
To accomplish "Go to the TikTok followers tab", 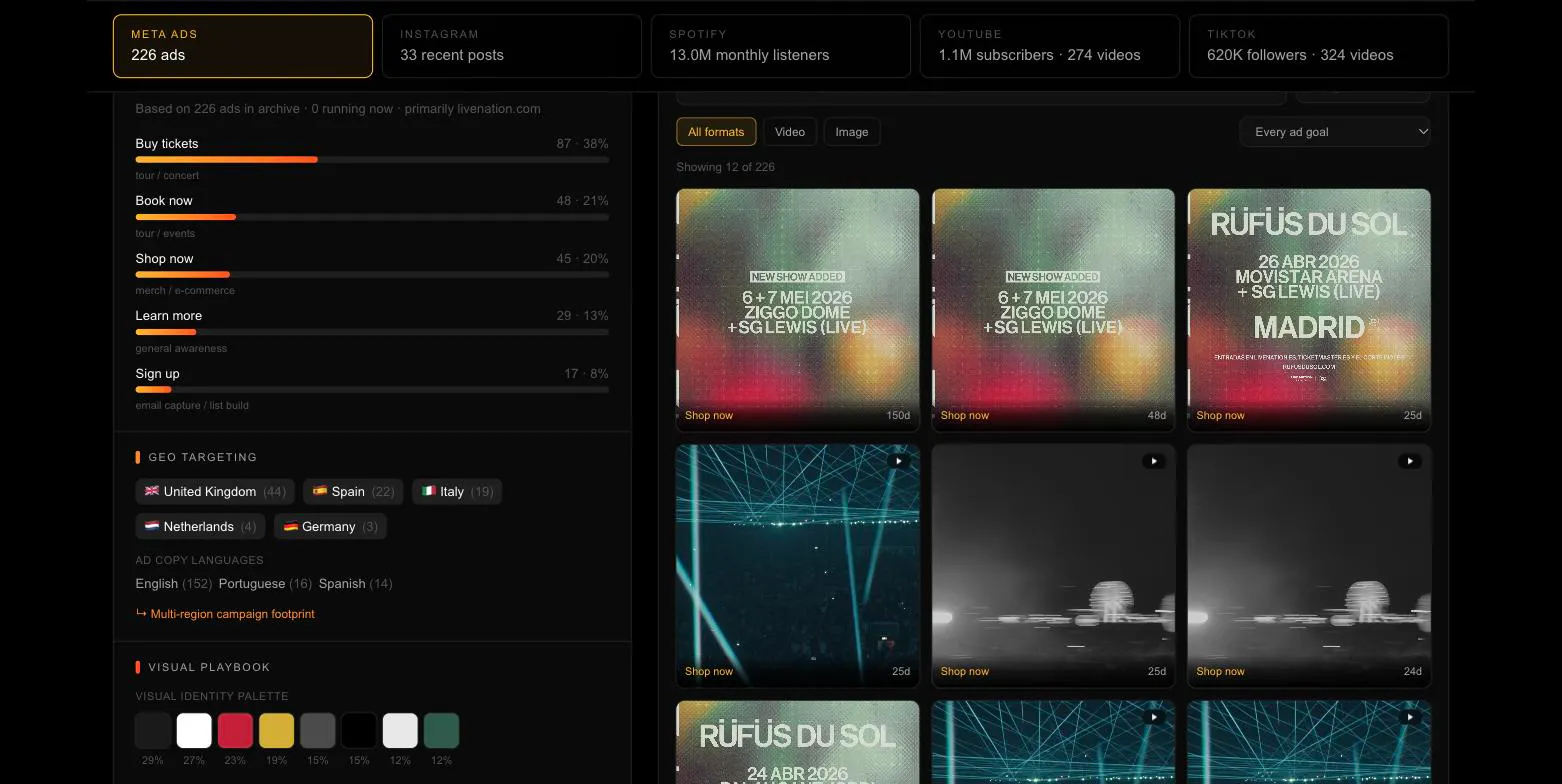I will [x=1319, y=46].
